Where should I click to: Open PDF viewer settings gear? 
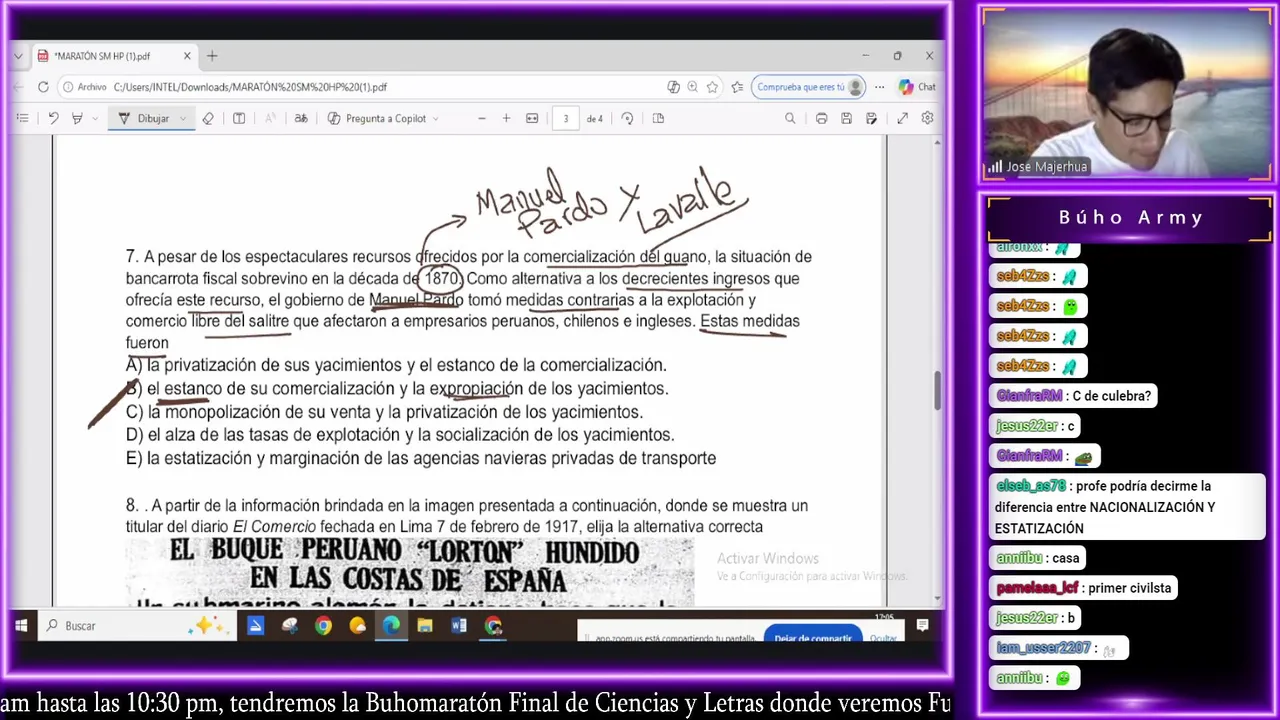(x=927, y=118)
